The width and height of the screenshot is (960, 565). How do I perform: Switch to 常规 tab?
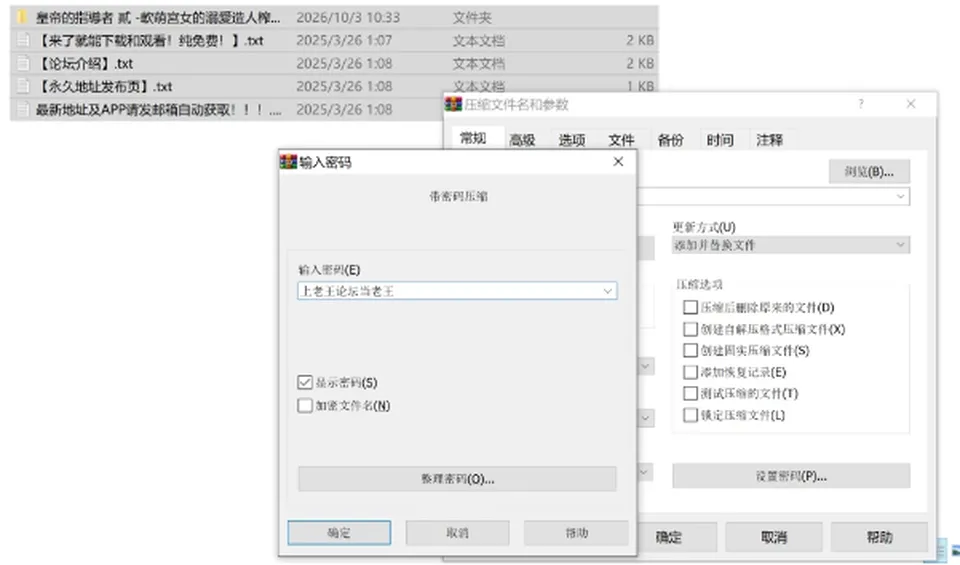(x=473, y=138)
